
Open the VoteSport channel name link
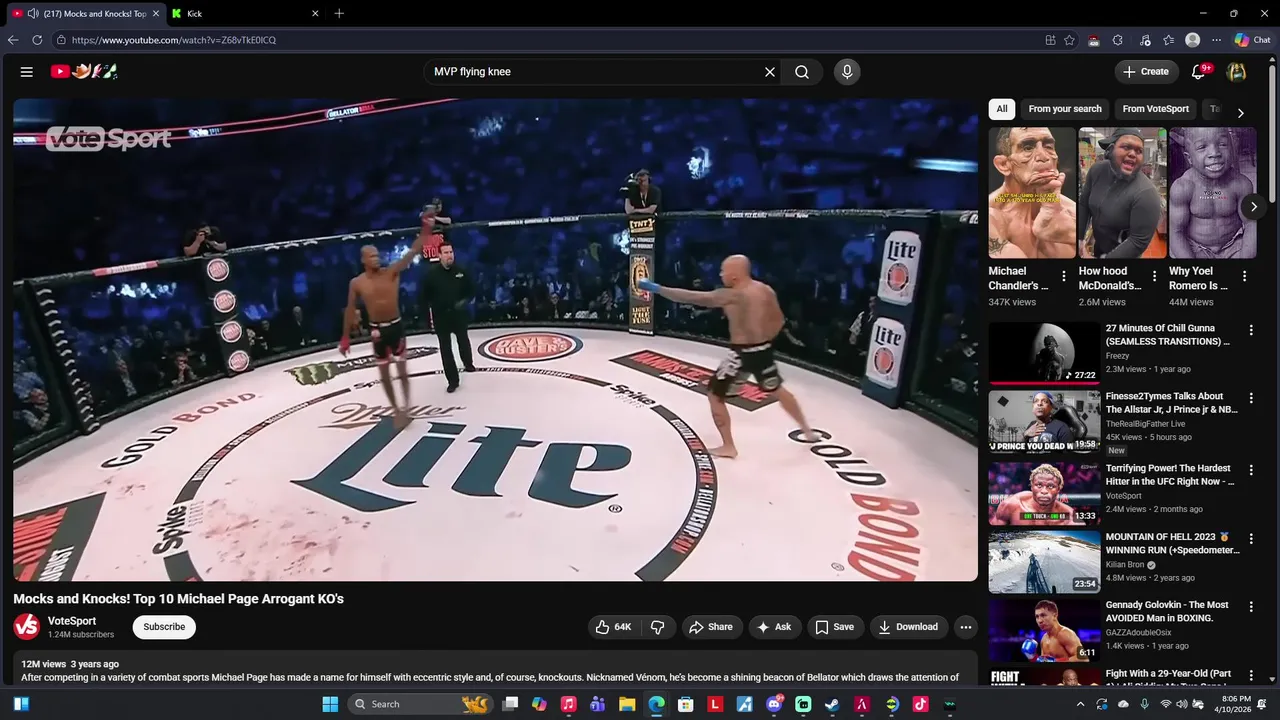(72, 621)
